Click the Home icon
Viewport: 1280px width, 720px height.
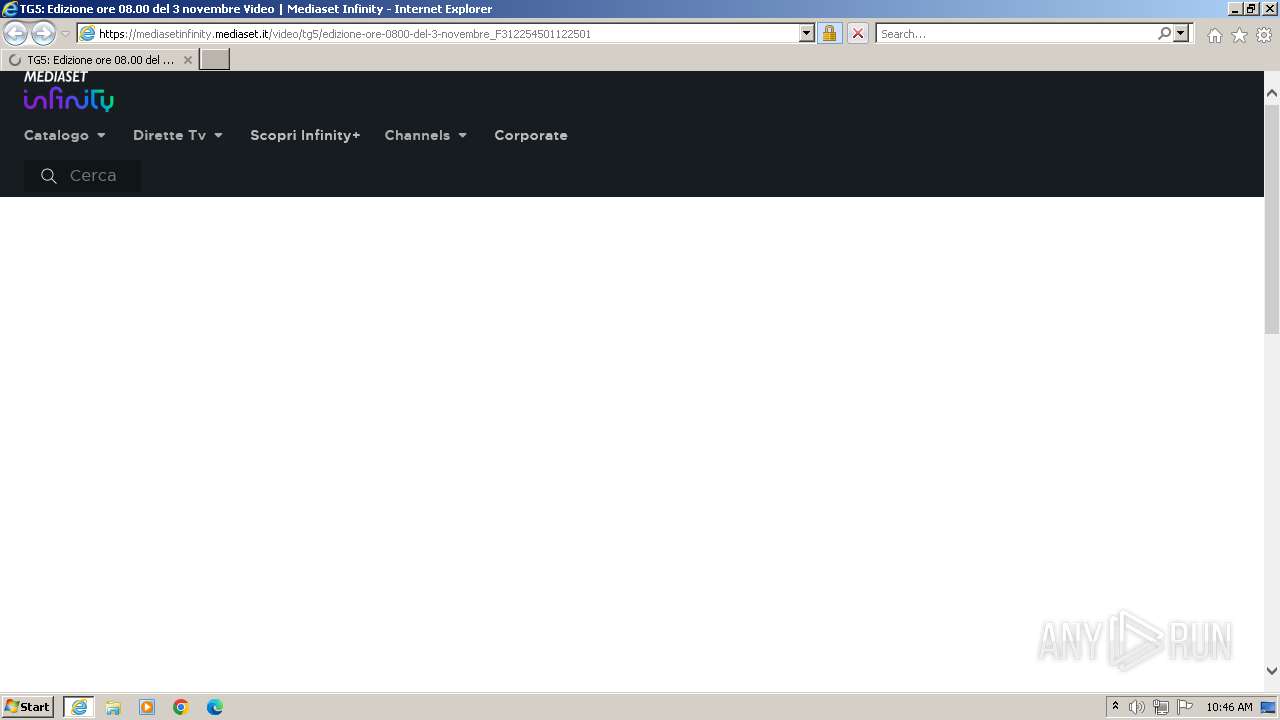pos(1214,35)
